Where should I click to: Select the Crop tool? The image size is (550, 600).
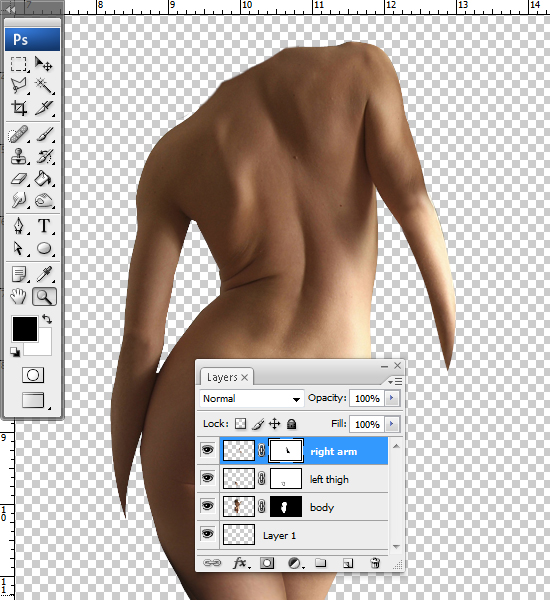(19, 108)
